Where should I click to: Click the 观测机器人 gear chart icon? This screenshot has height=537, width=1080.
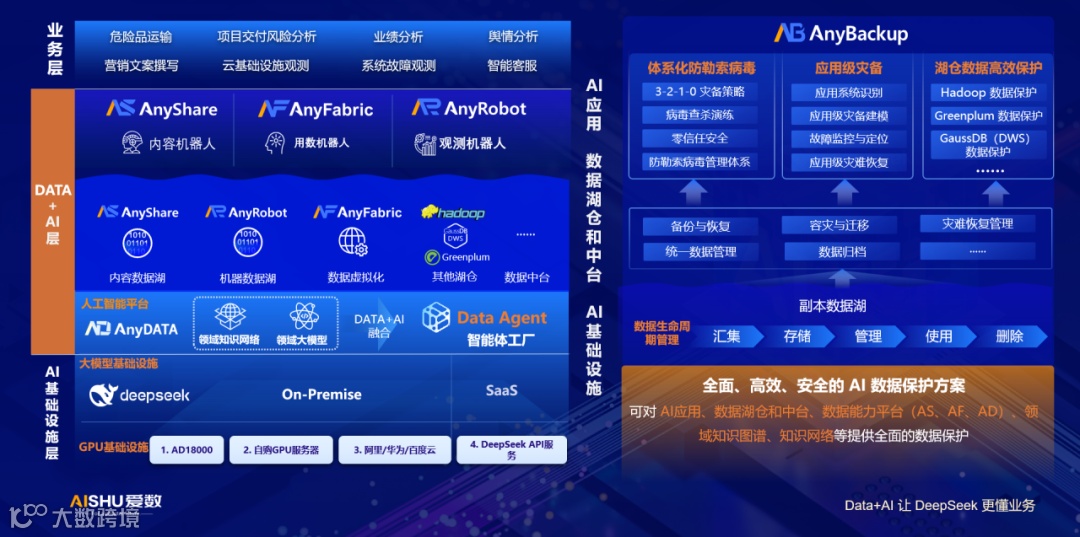pos(426,143)
